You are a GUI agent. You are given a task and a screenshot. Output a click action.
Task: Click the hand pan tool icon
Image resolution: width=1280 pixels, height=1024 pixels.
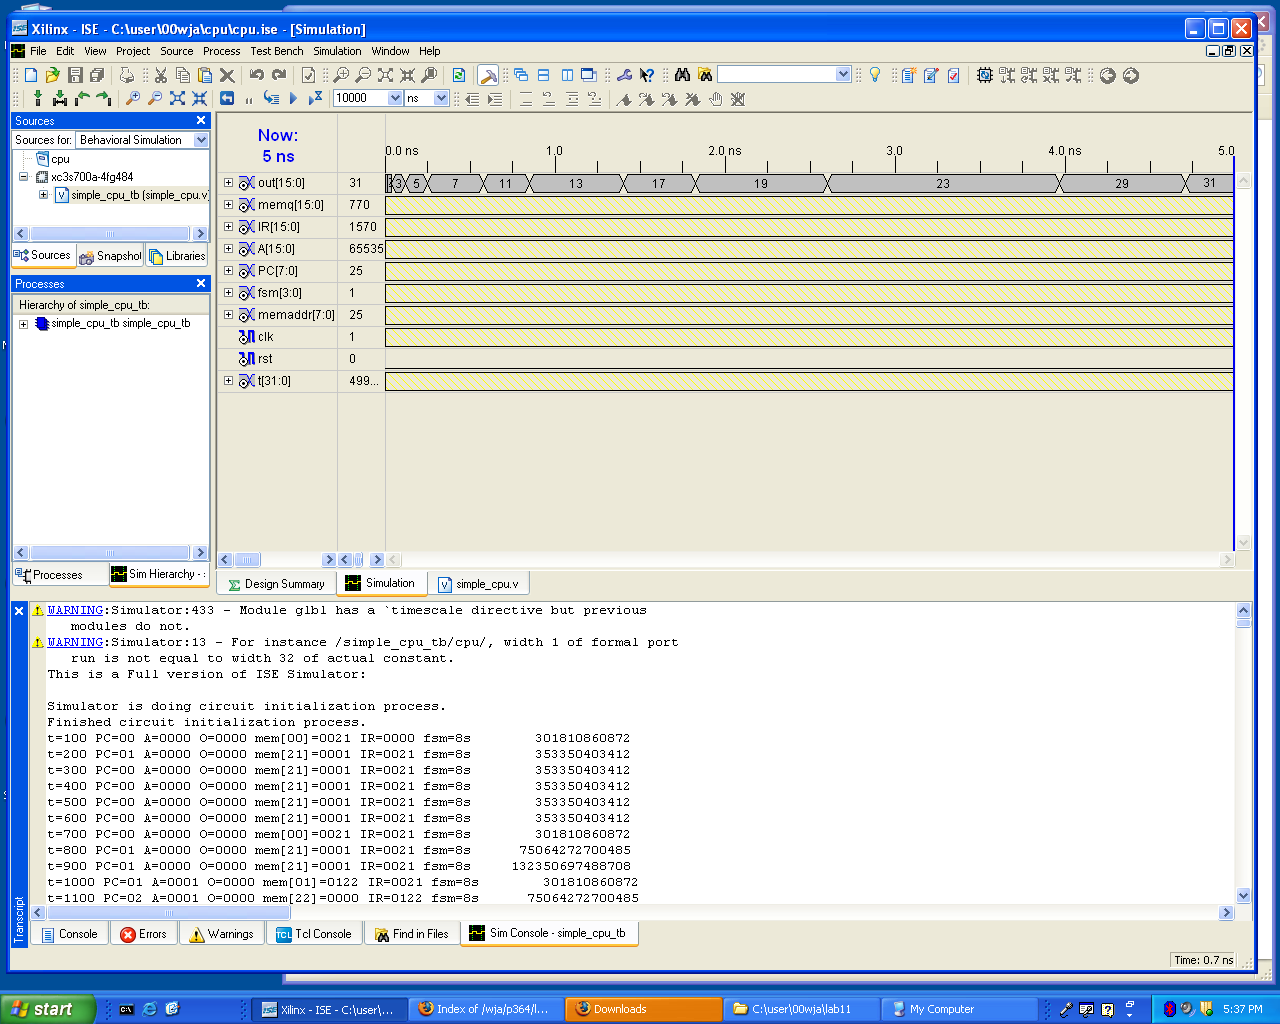(x=715, y=99)
